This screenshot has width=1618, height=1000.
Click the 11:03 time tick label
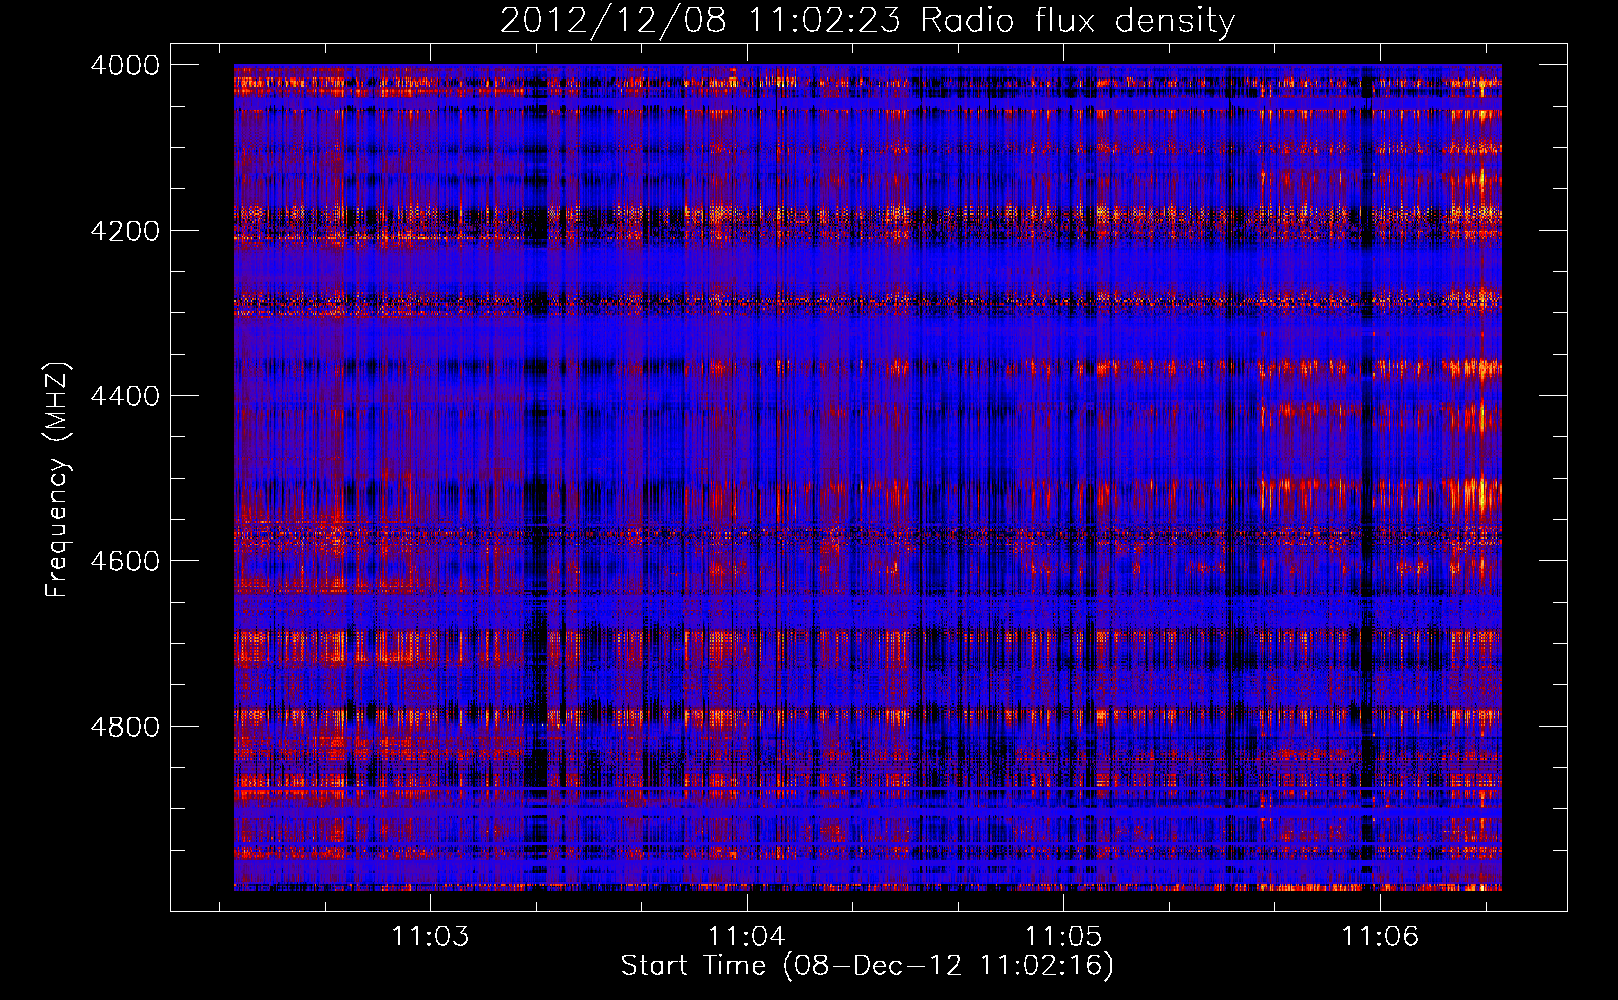(430, 937)
